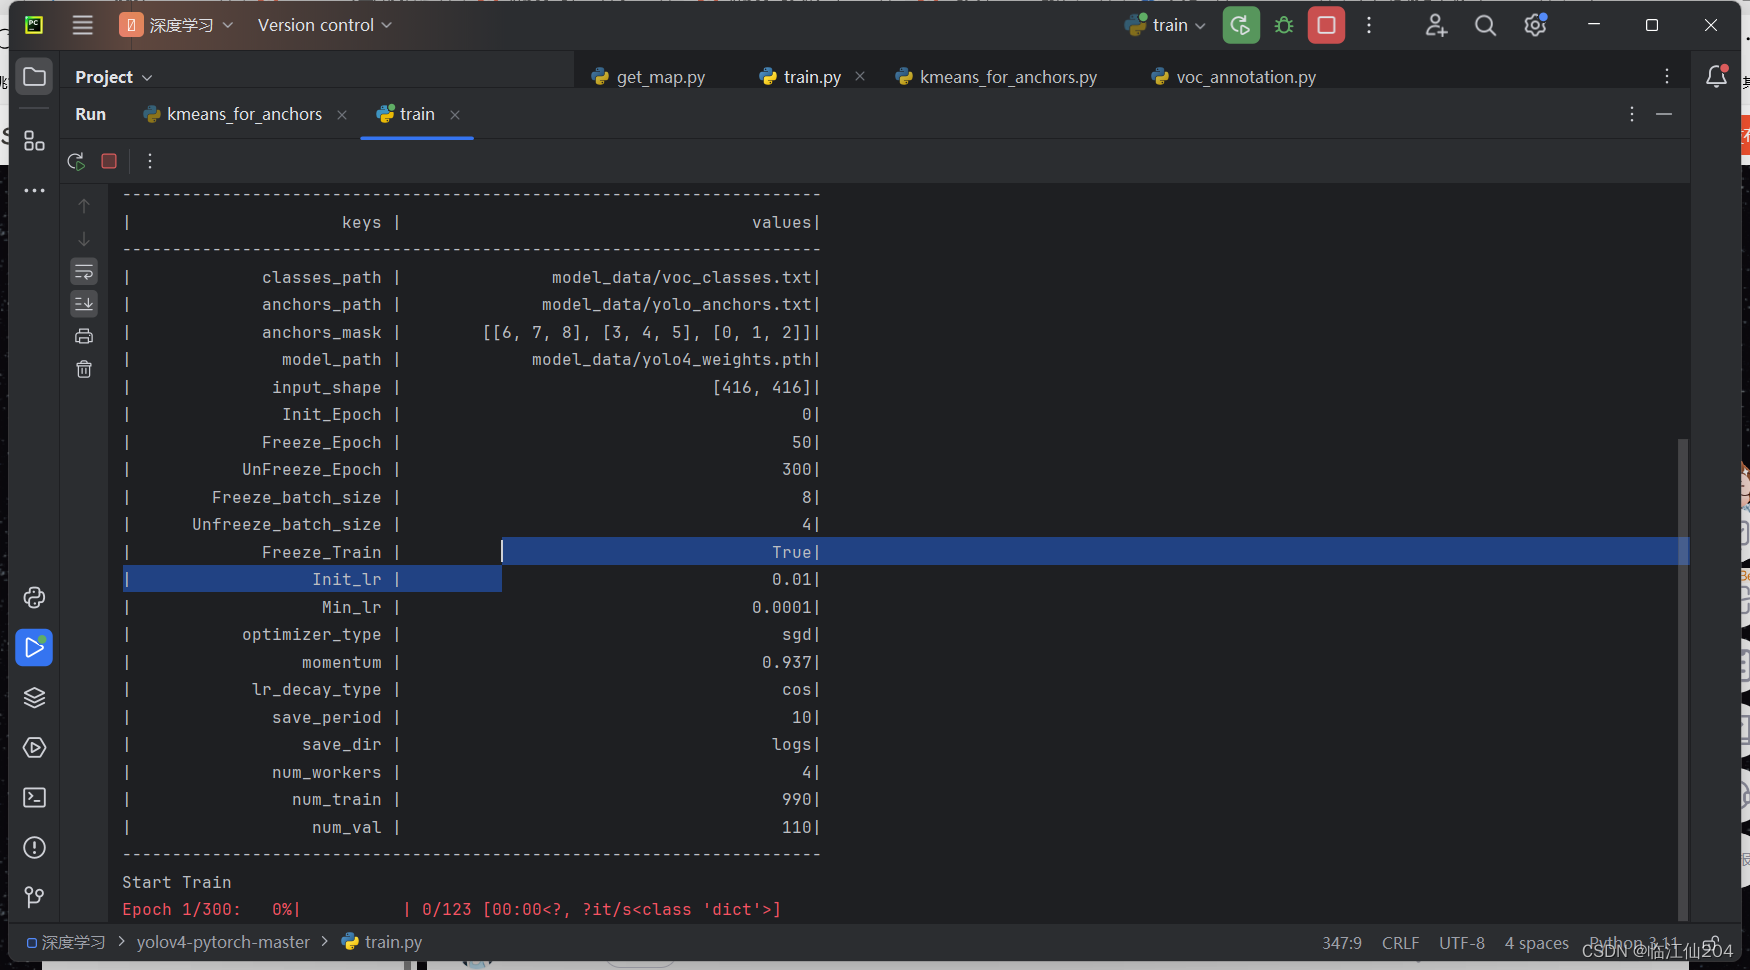
Task: Expand the Version control dropdown
Action: [325, 25]
